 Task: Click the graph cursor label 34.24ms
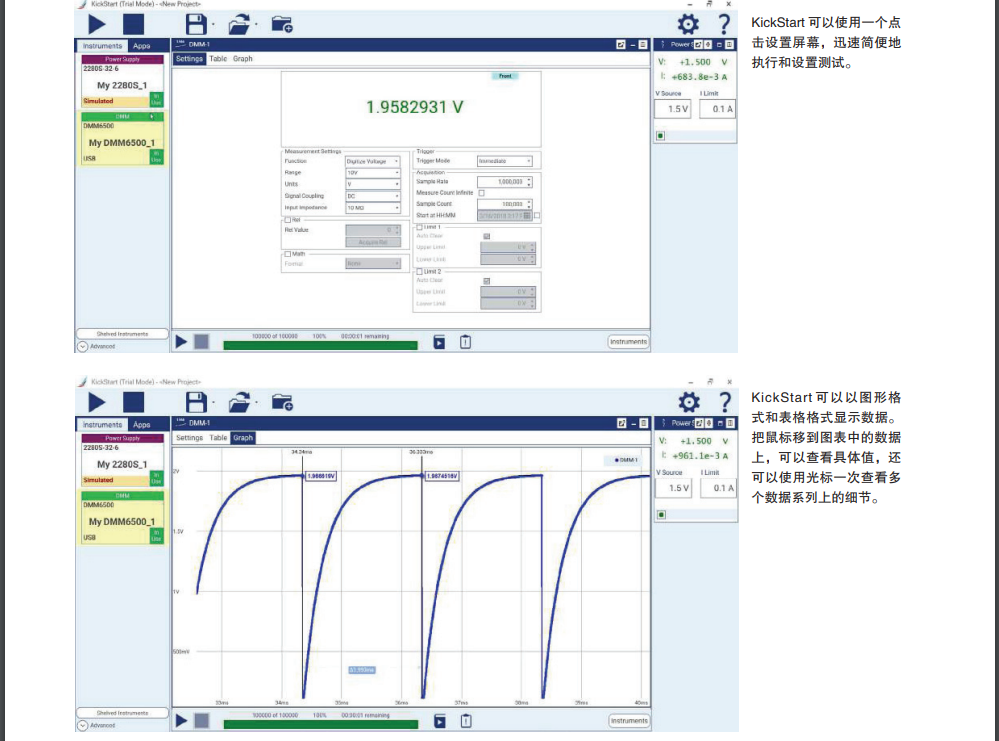pos(302,452)
